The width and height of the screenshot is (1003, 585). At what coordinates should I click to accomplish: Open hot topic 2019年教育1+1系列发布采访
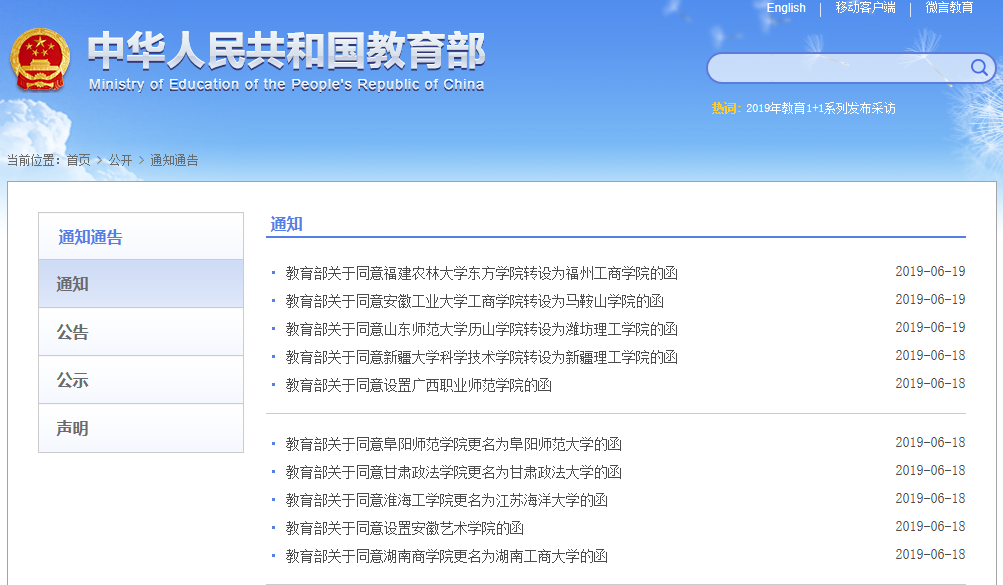pos(821,108)
